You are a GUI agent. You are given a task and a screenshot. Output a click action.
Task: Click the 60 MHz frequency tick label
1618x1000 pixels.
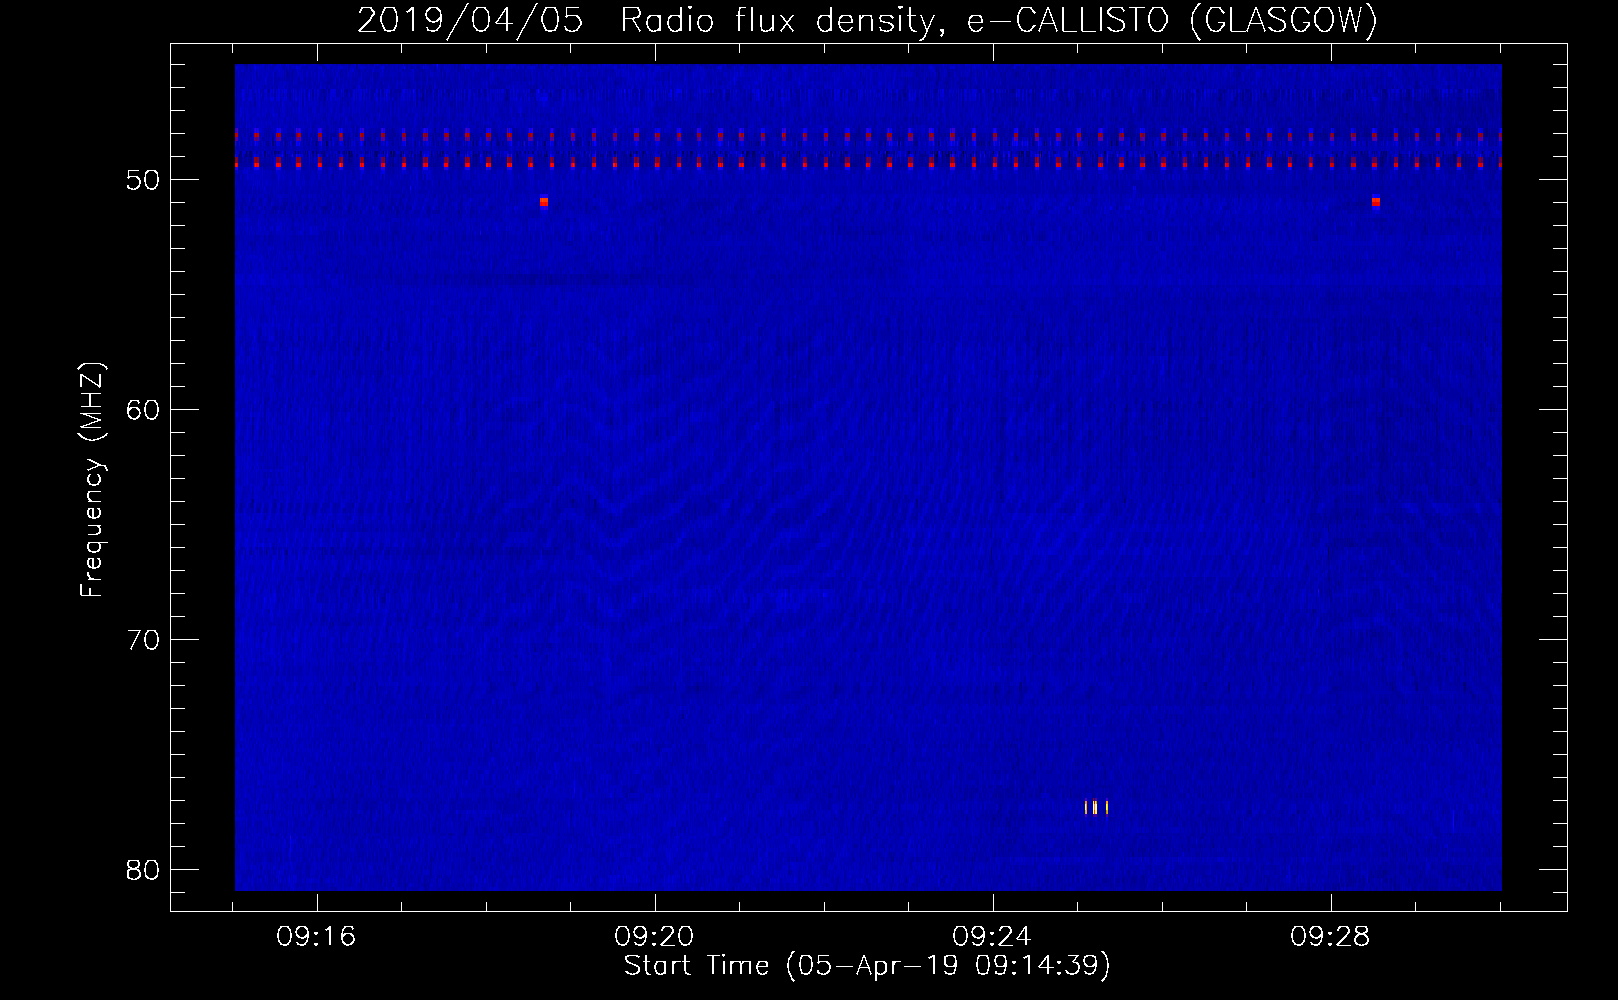pyautogui.click(x=144, y=410)
